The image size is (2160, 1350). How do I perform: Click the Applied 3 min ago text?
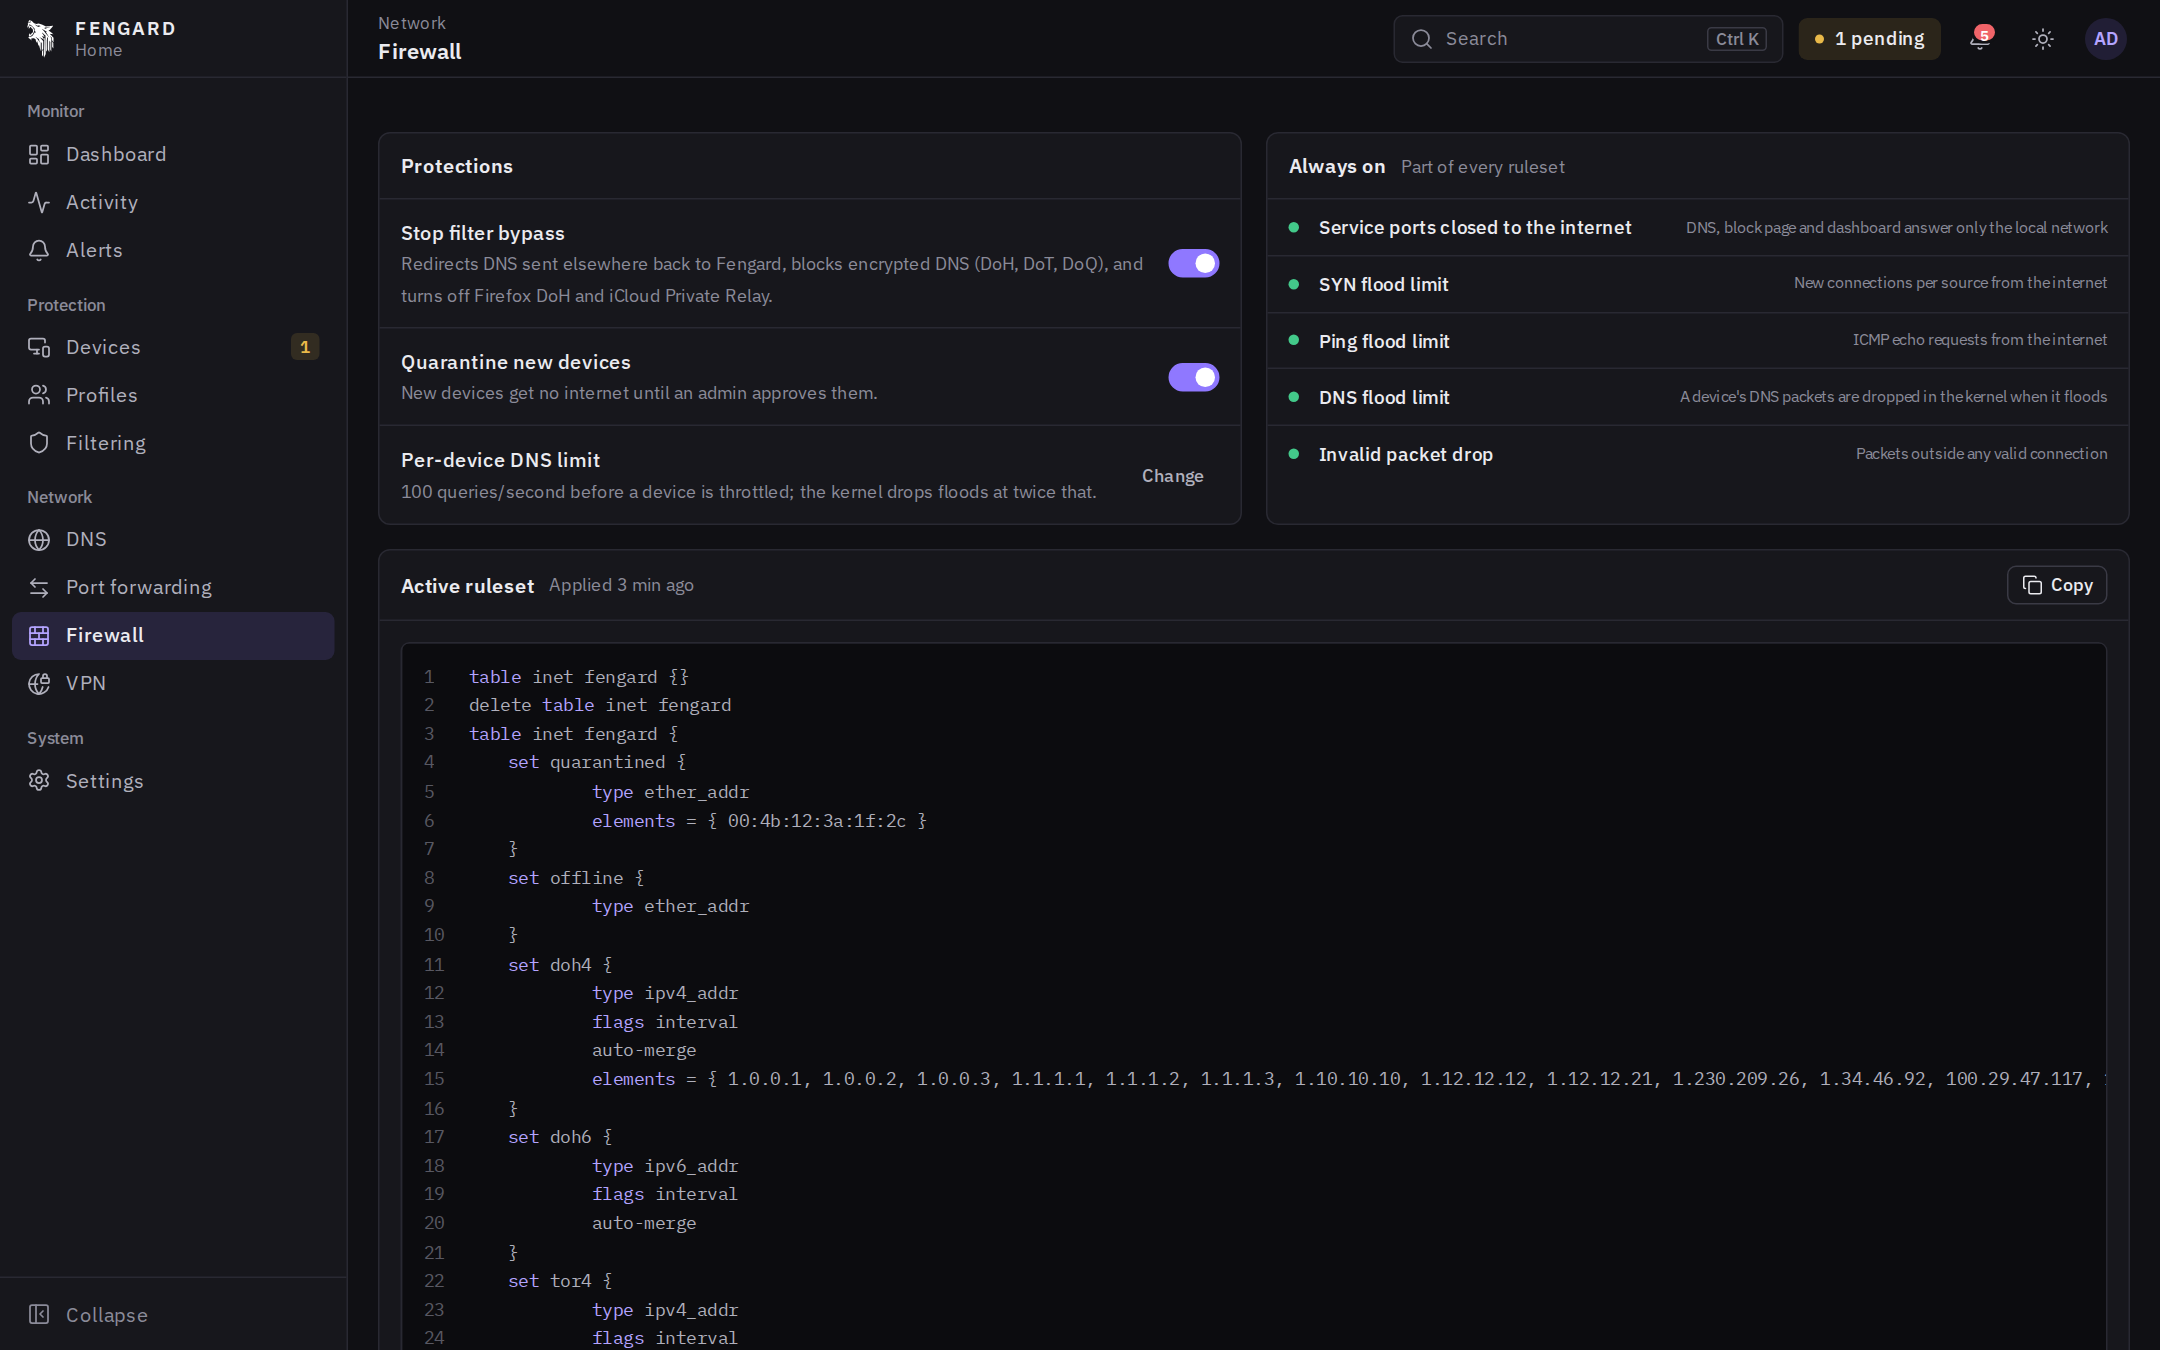[x=621, y=585]
